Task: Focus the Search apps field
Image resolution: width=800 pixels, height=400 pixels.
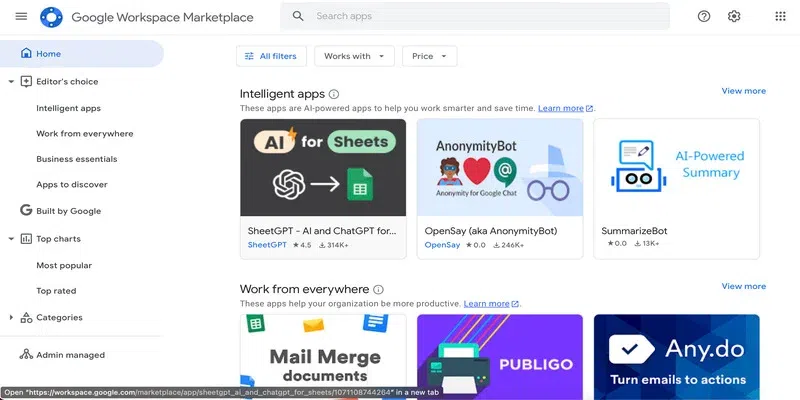Action: click(474, 16)
